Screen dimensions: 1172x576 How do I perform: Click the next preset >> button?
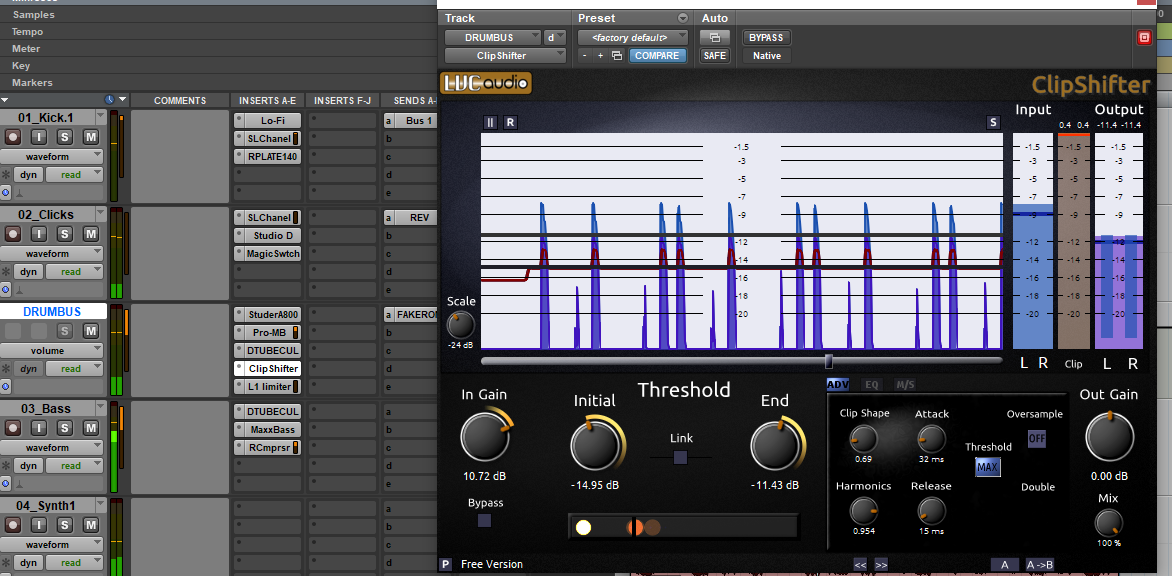coord(880,564)
